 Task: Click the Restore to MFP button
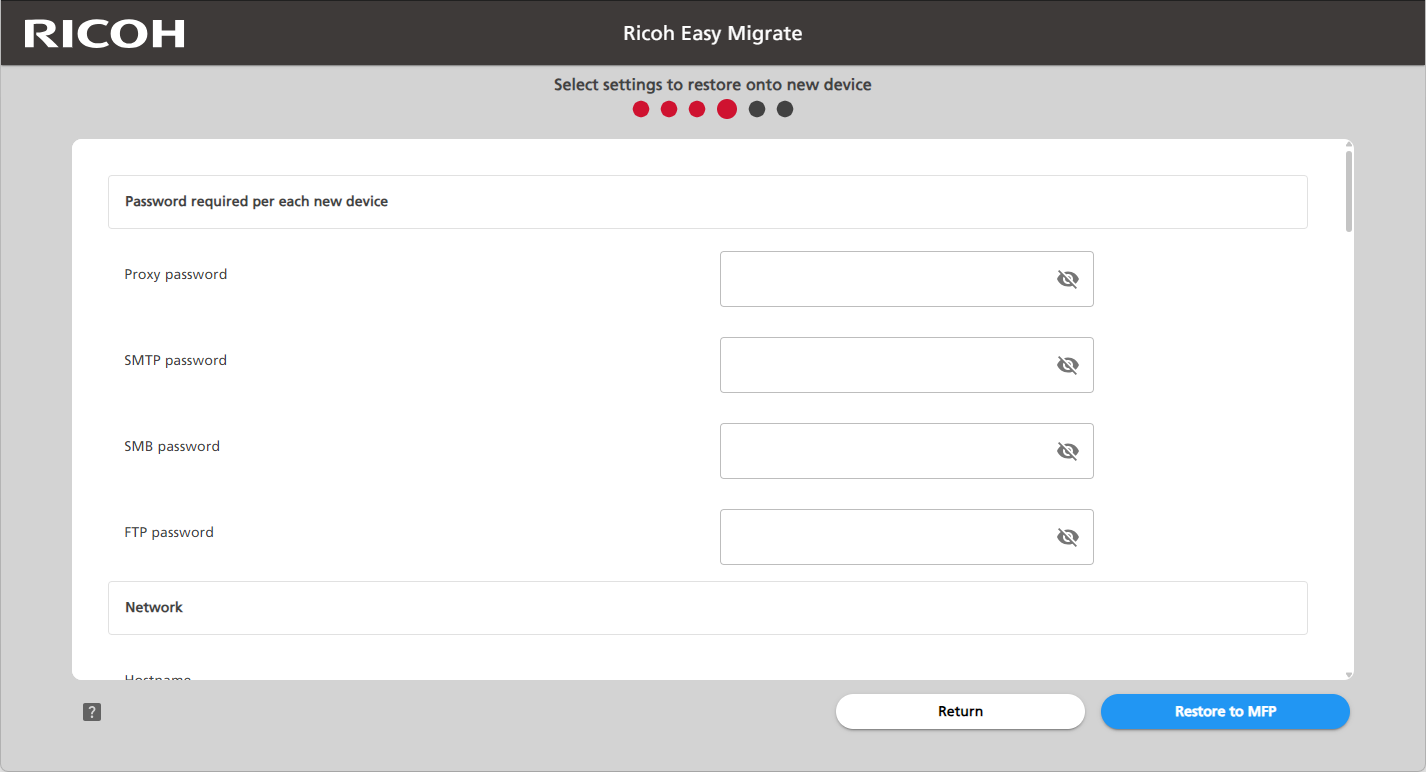click(x=1225, y=712)
